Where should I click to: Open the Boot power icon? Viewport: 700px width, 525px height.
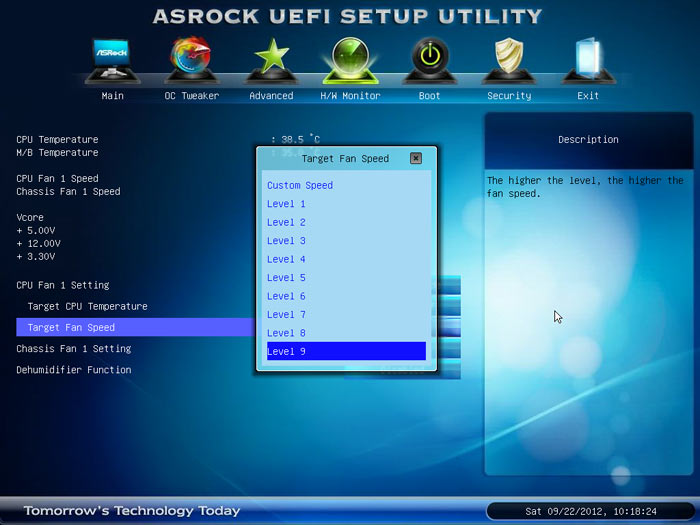429,63
